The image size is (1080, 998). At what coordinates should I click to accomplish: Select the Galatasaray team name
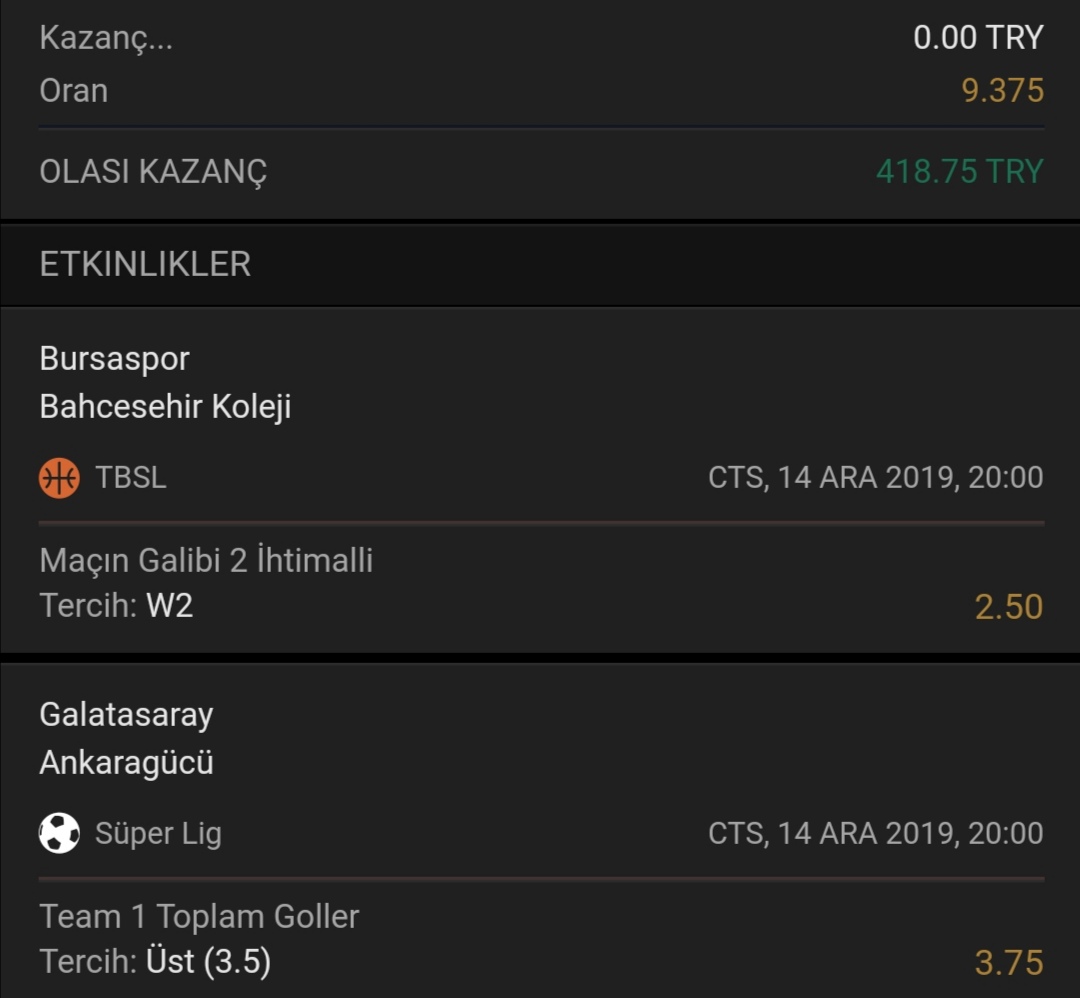tap(127, 715)
